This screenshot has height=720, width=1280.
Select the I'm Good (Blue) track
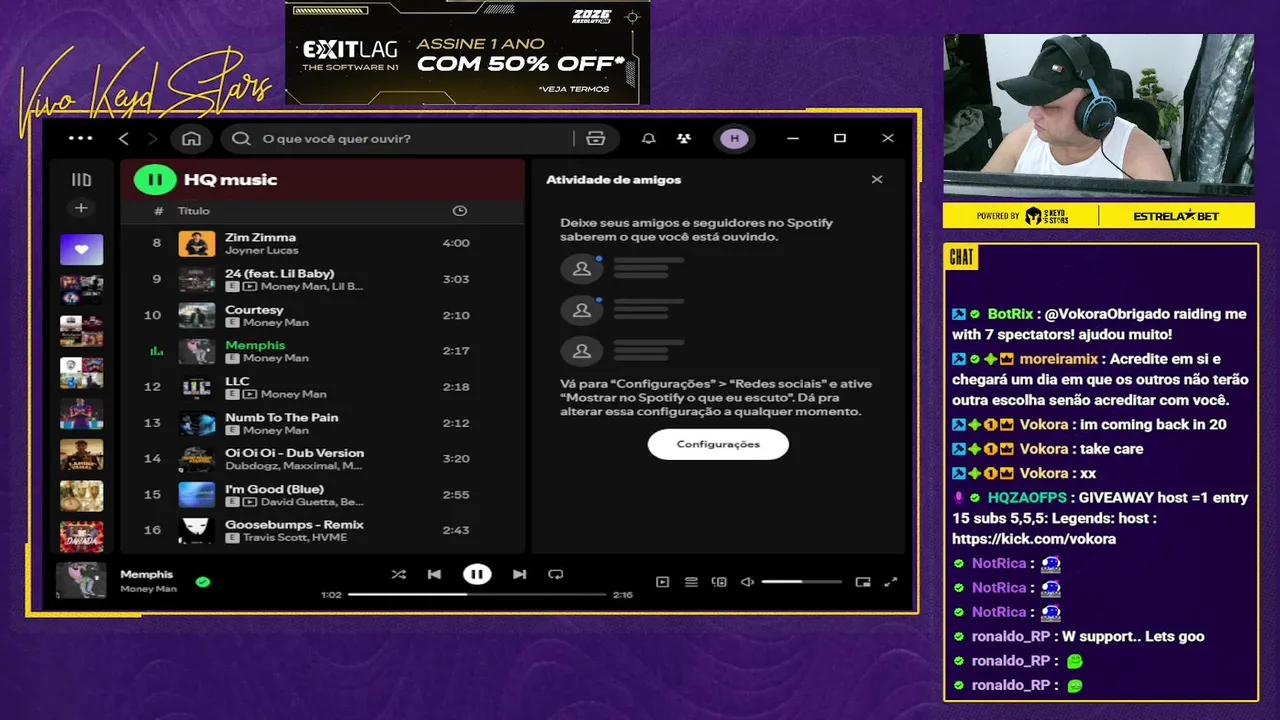322,495
